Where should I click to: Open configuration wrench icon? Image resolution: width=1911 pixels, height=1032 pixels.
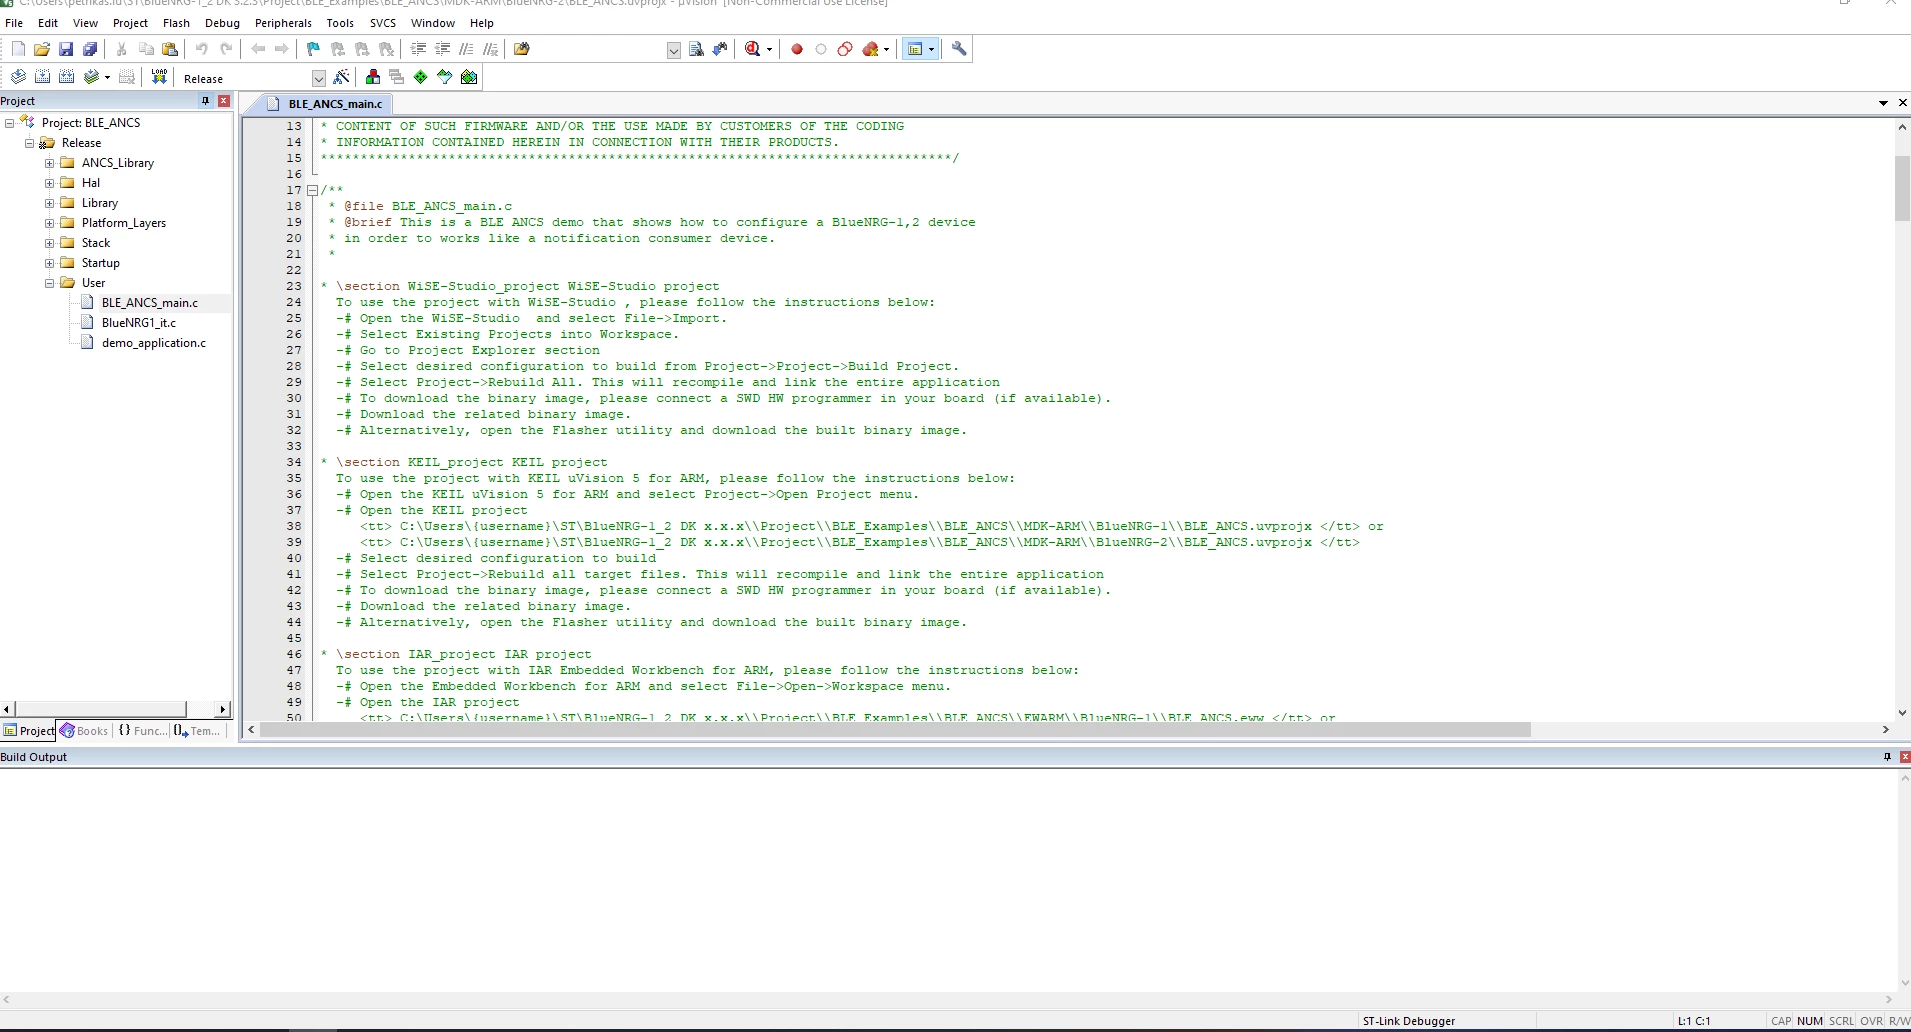pyautogui.click(x=959, y=49)
